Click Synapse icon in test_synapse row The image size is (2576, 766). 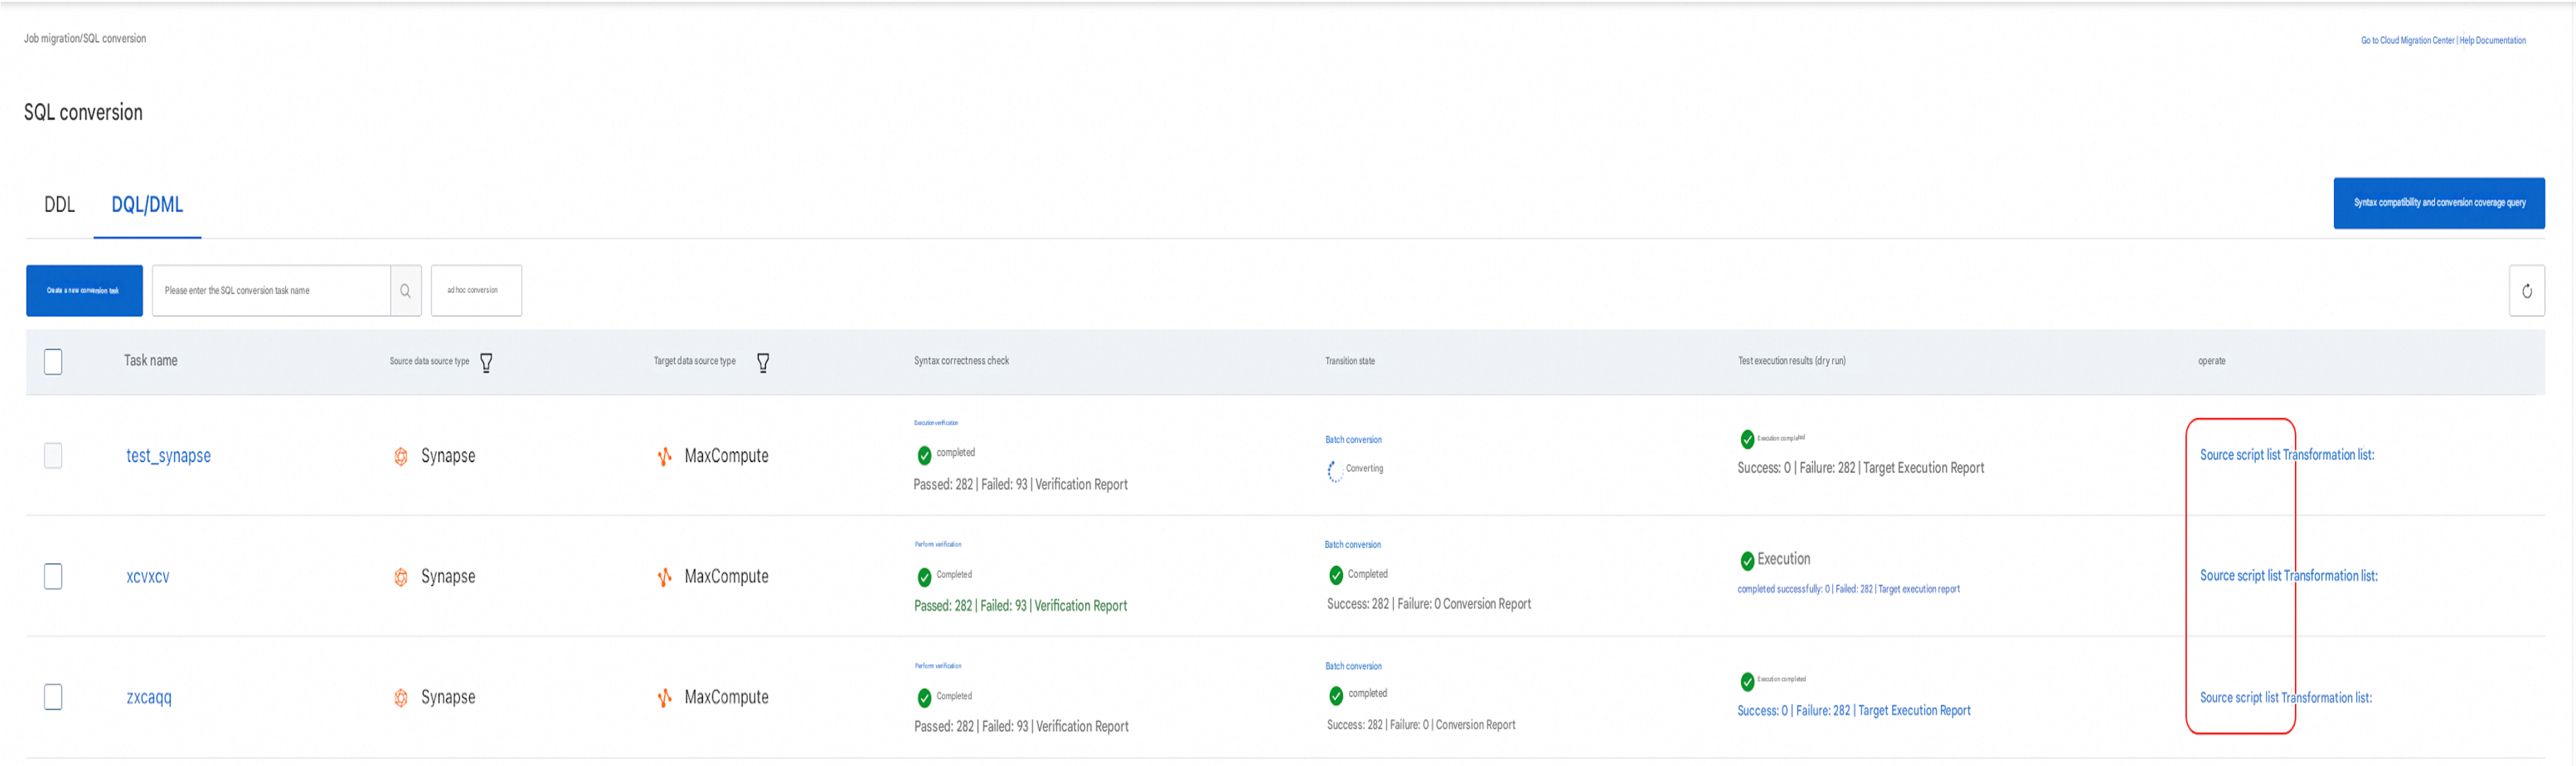[401, 456]
